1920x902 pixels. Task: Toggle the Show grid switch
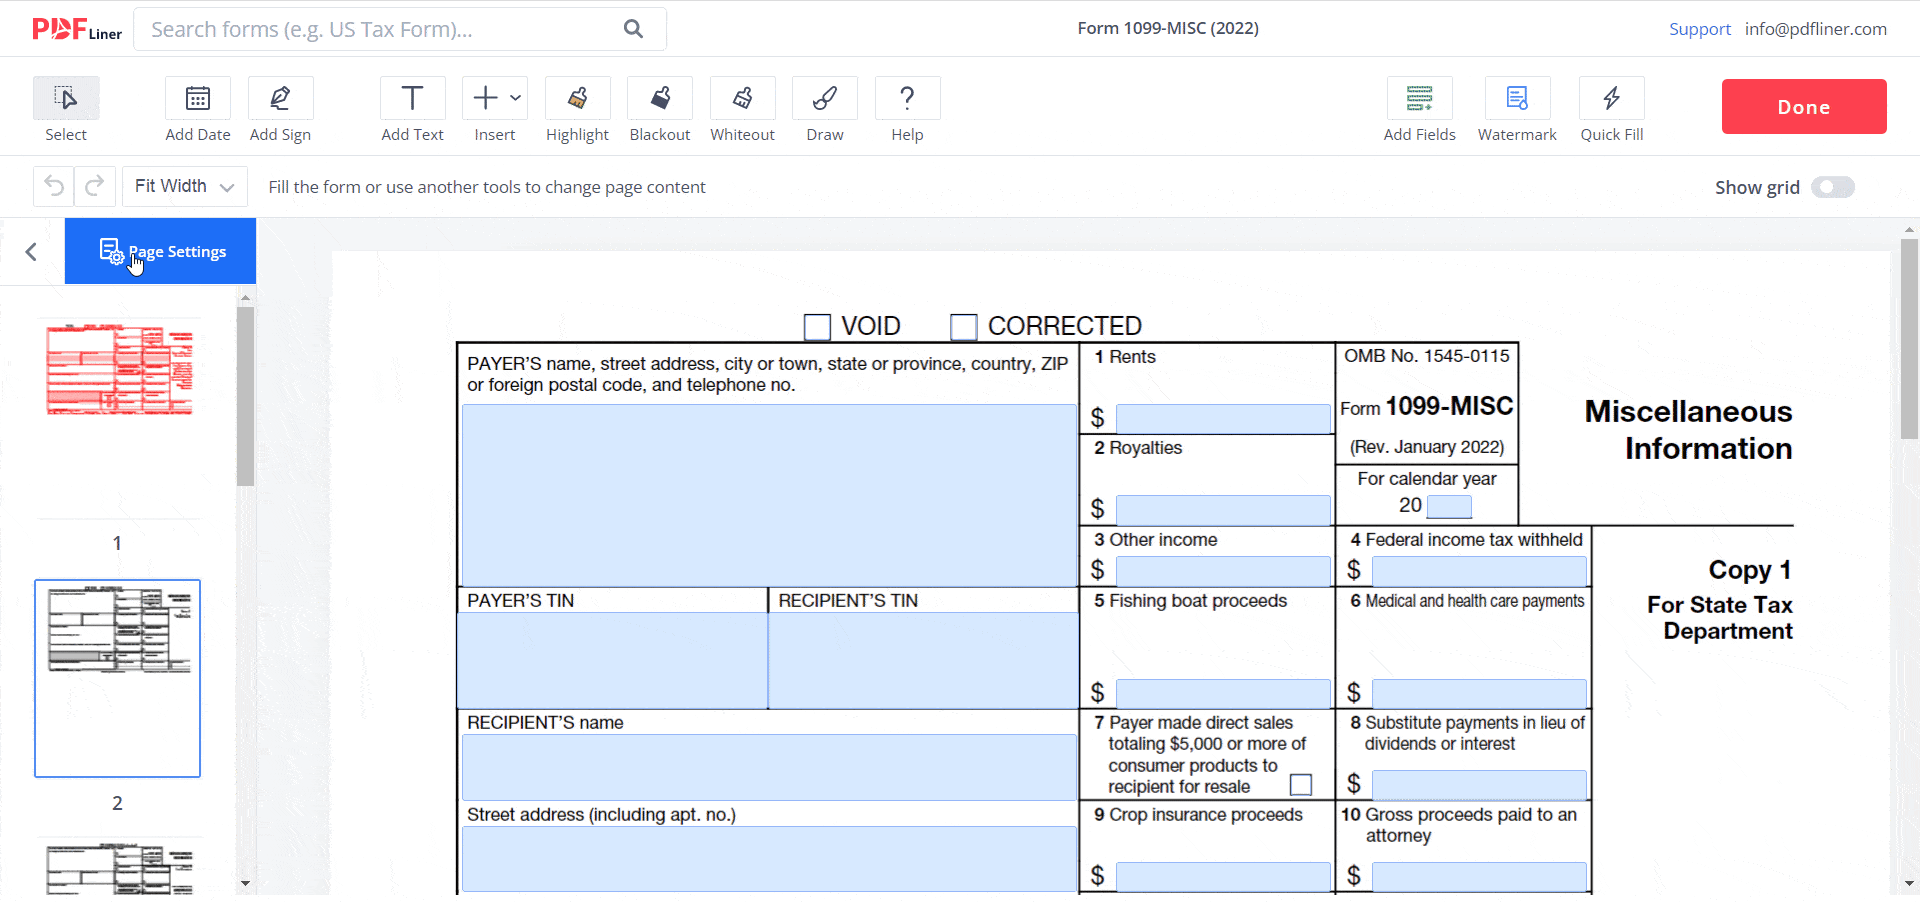(x=1833, y=187)
